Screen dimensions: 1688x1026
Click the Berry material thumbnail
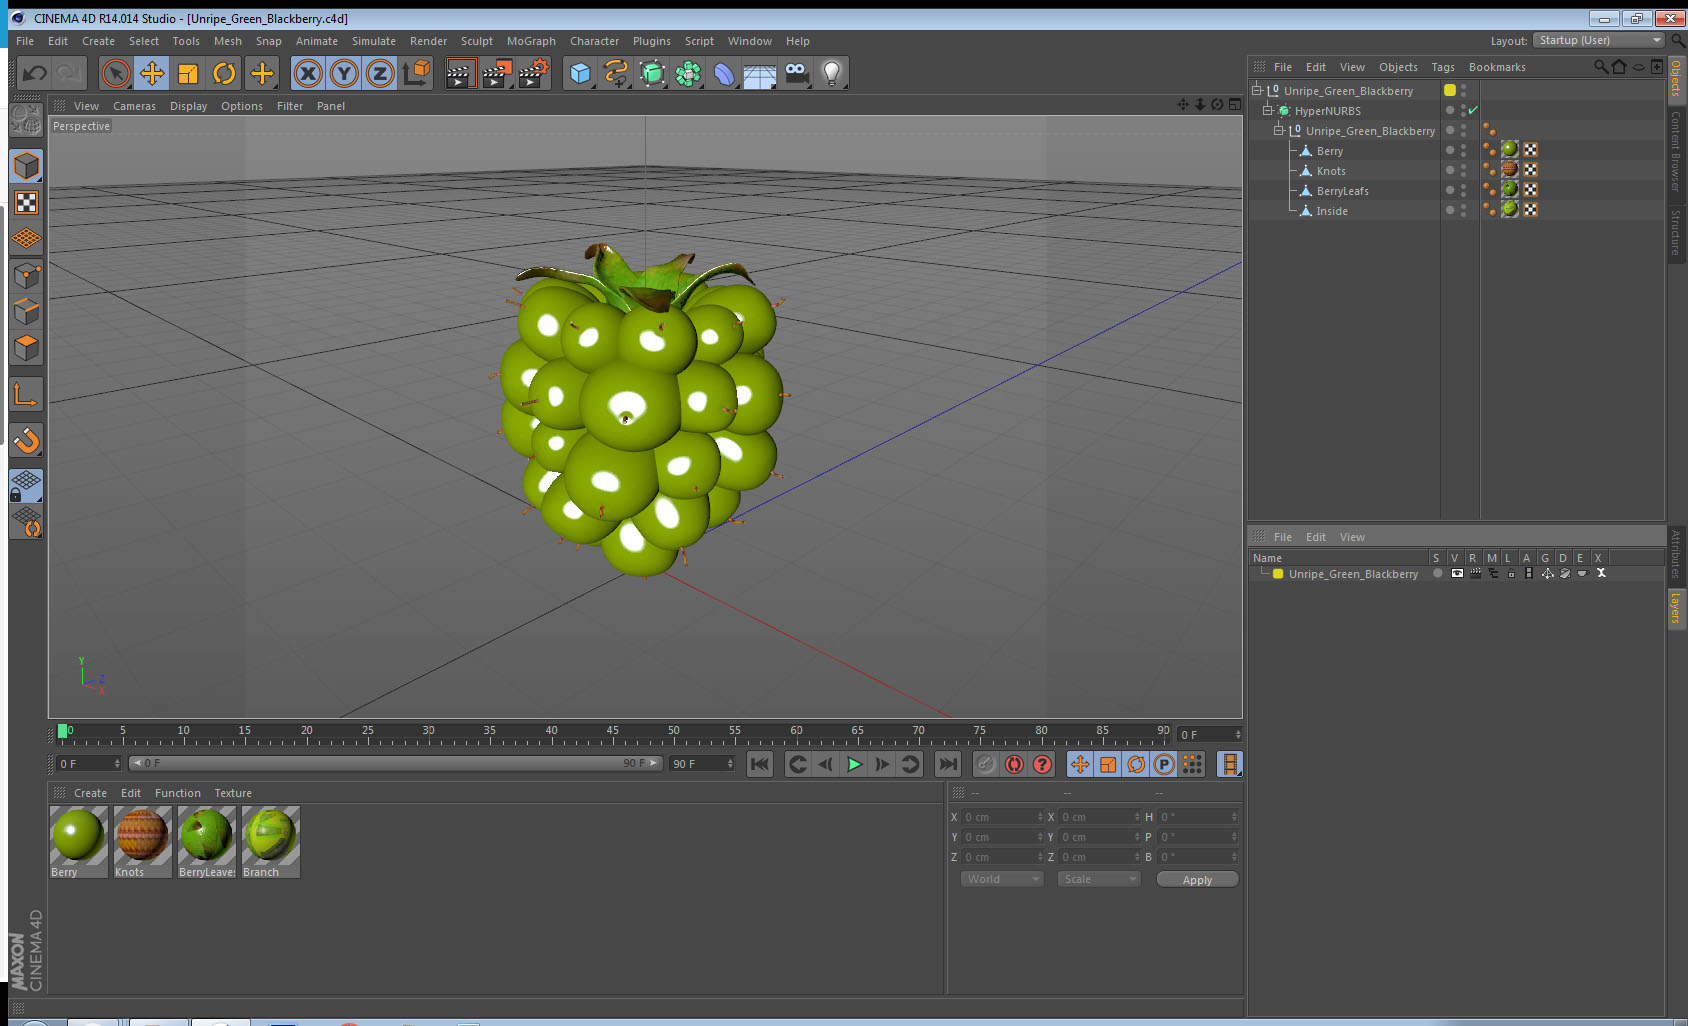tap(79, 836)
